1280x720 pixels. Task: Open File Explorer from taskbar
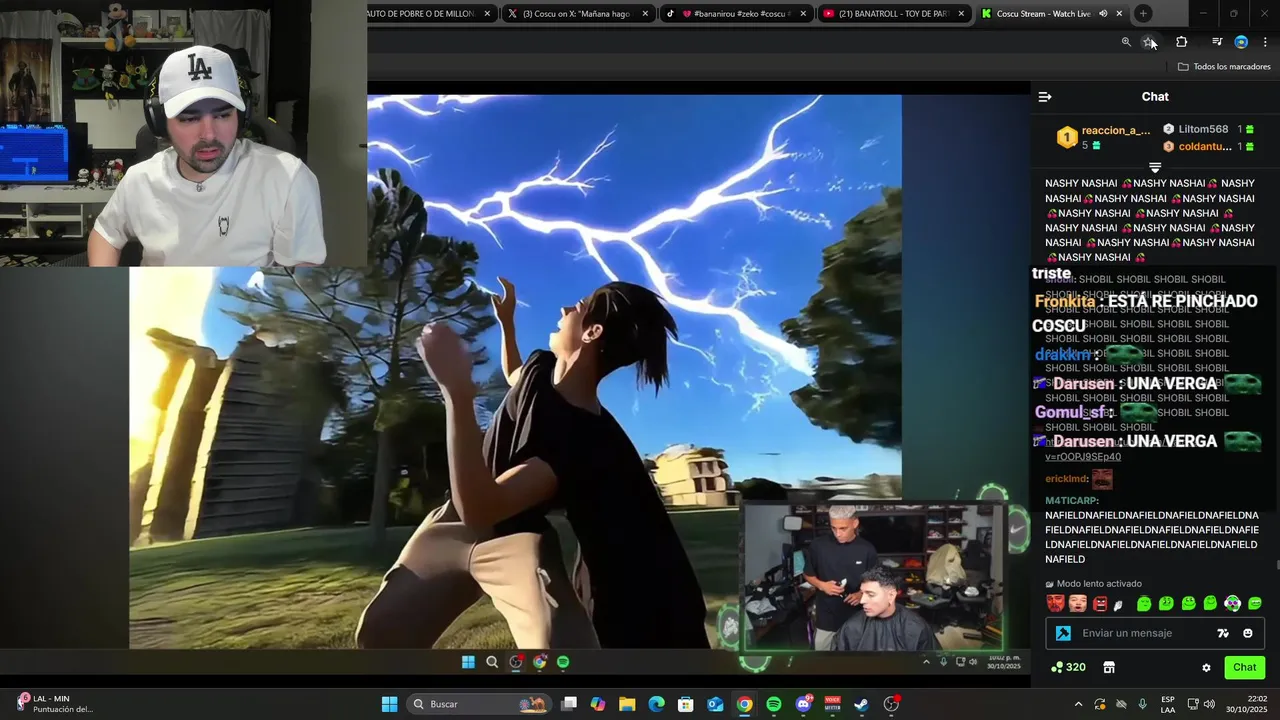pos(627,704)
